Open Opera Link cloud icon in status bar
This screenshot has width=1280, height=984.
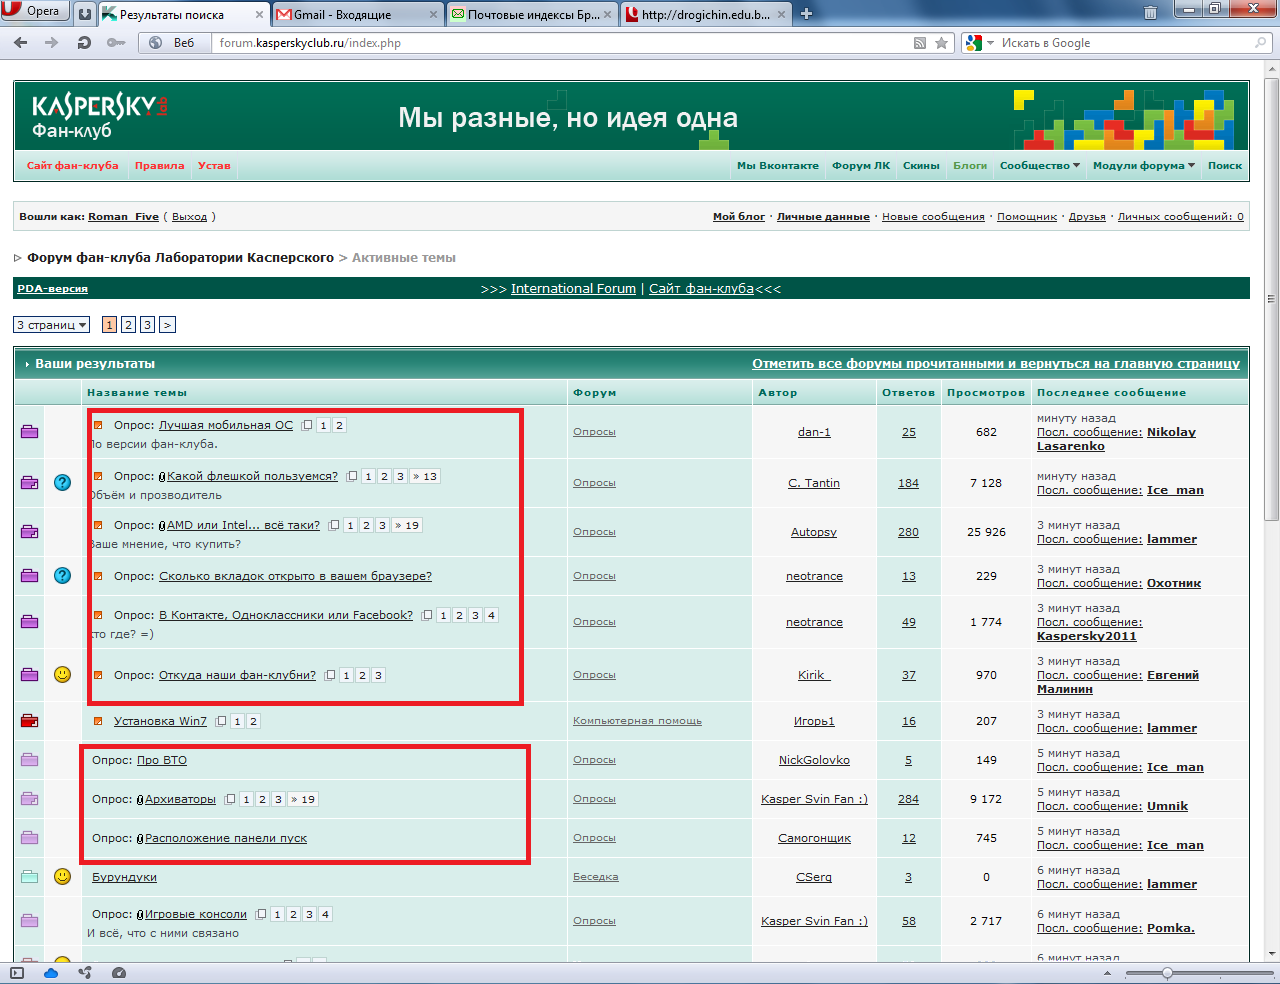pos(51,973)
